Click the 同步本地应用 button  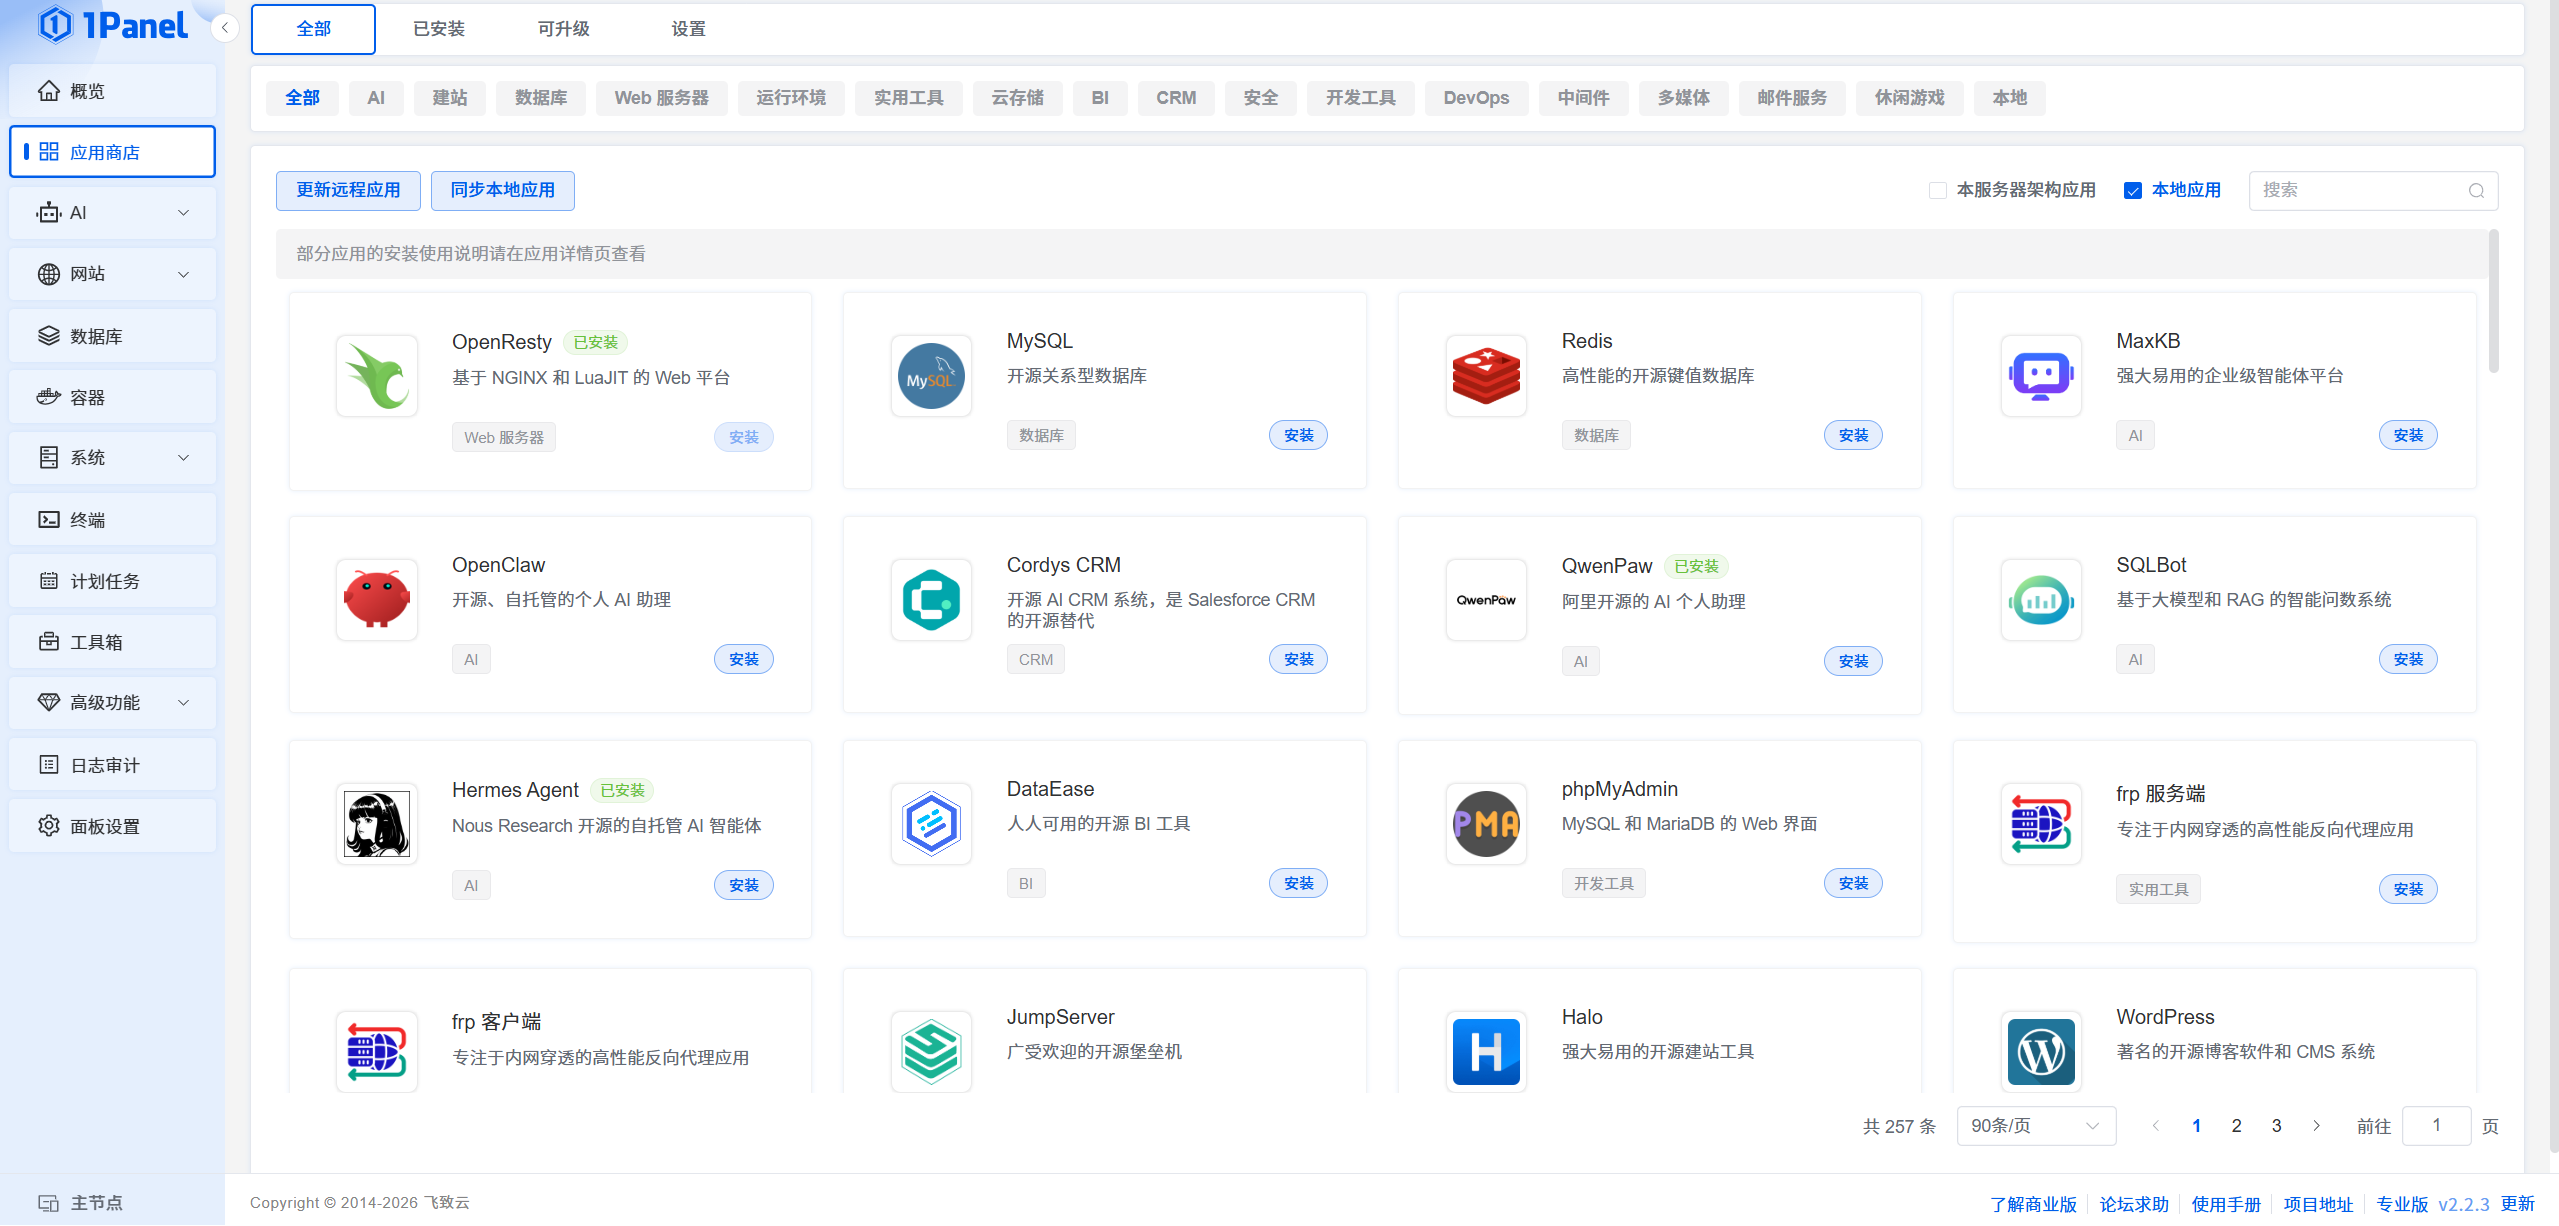coord(502,190)
